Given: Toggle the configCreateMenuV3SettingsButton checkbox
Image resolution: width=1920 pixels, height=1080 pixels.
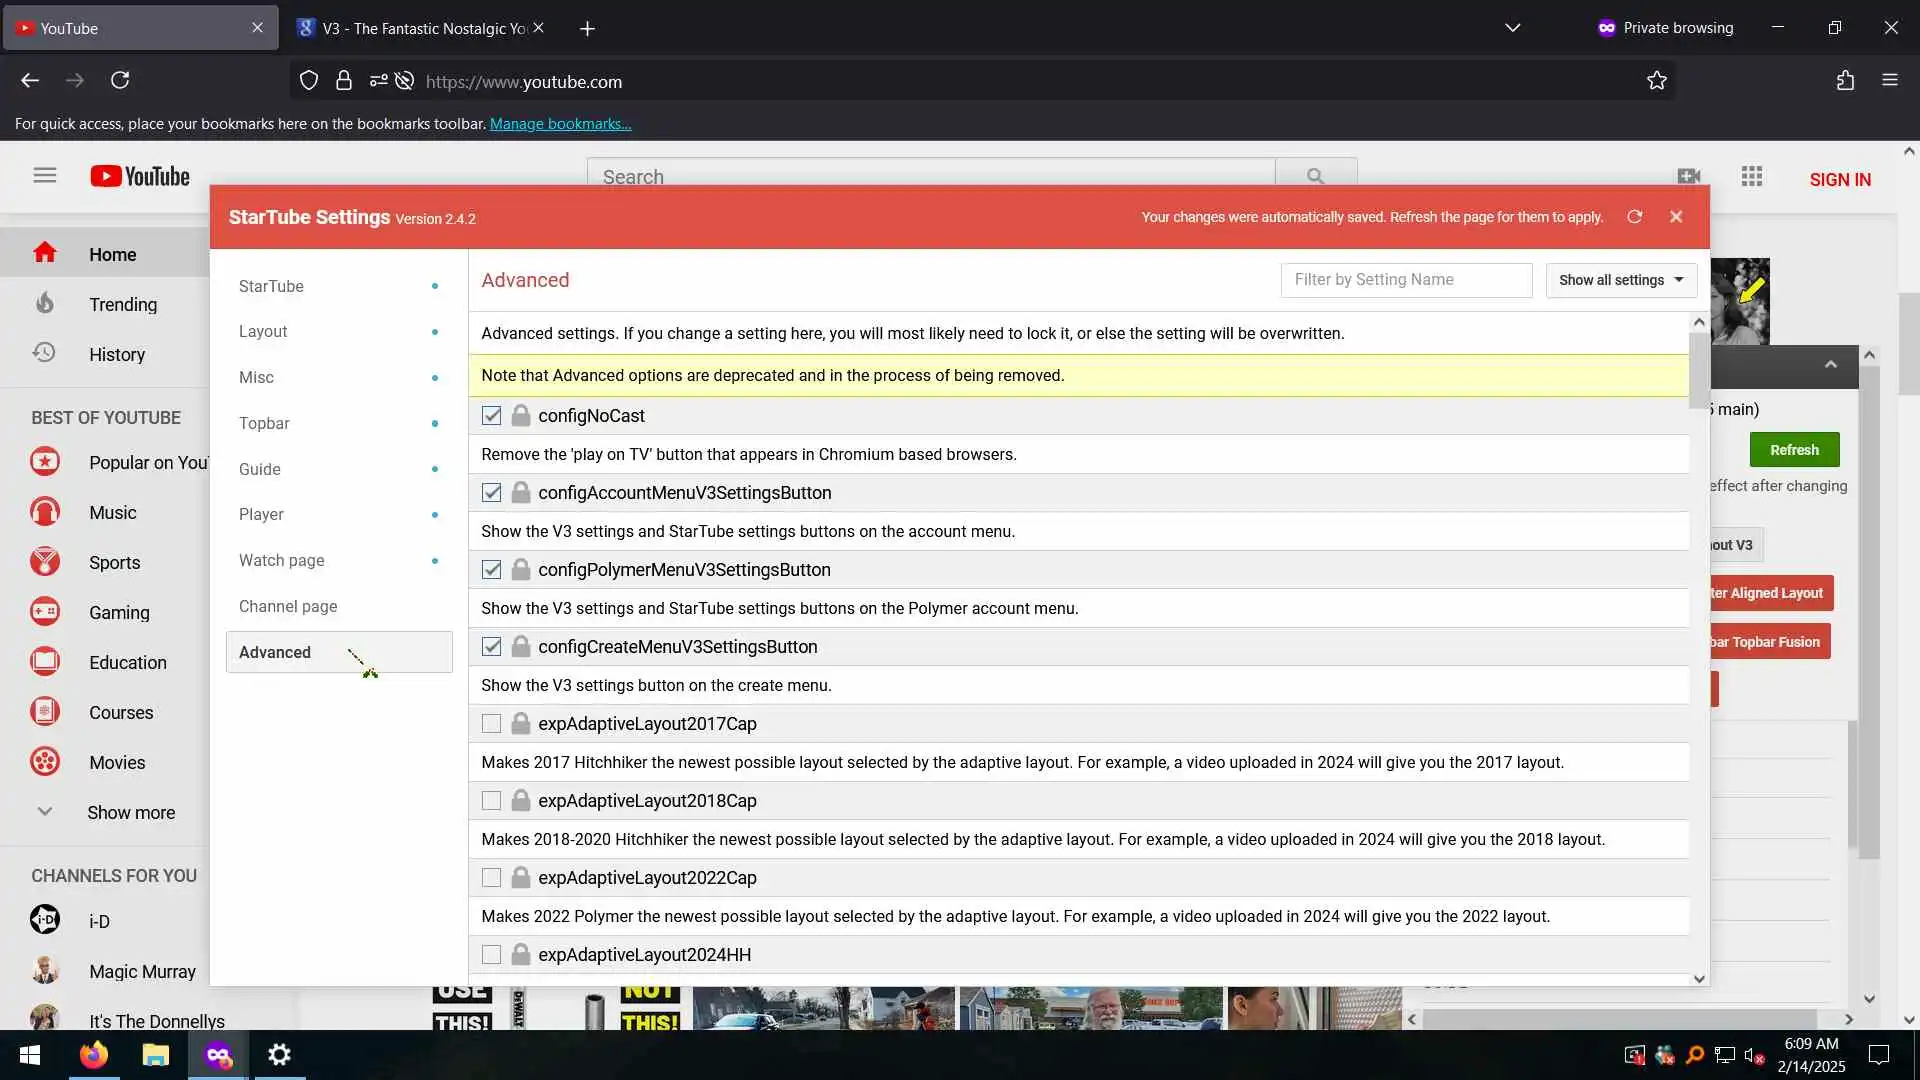Looking at the screenshot, I should coord(491,647).
